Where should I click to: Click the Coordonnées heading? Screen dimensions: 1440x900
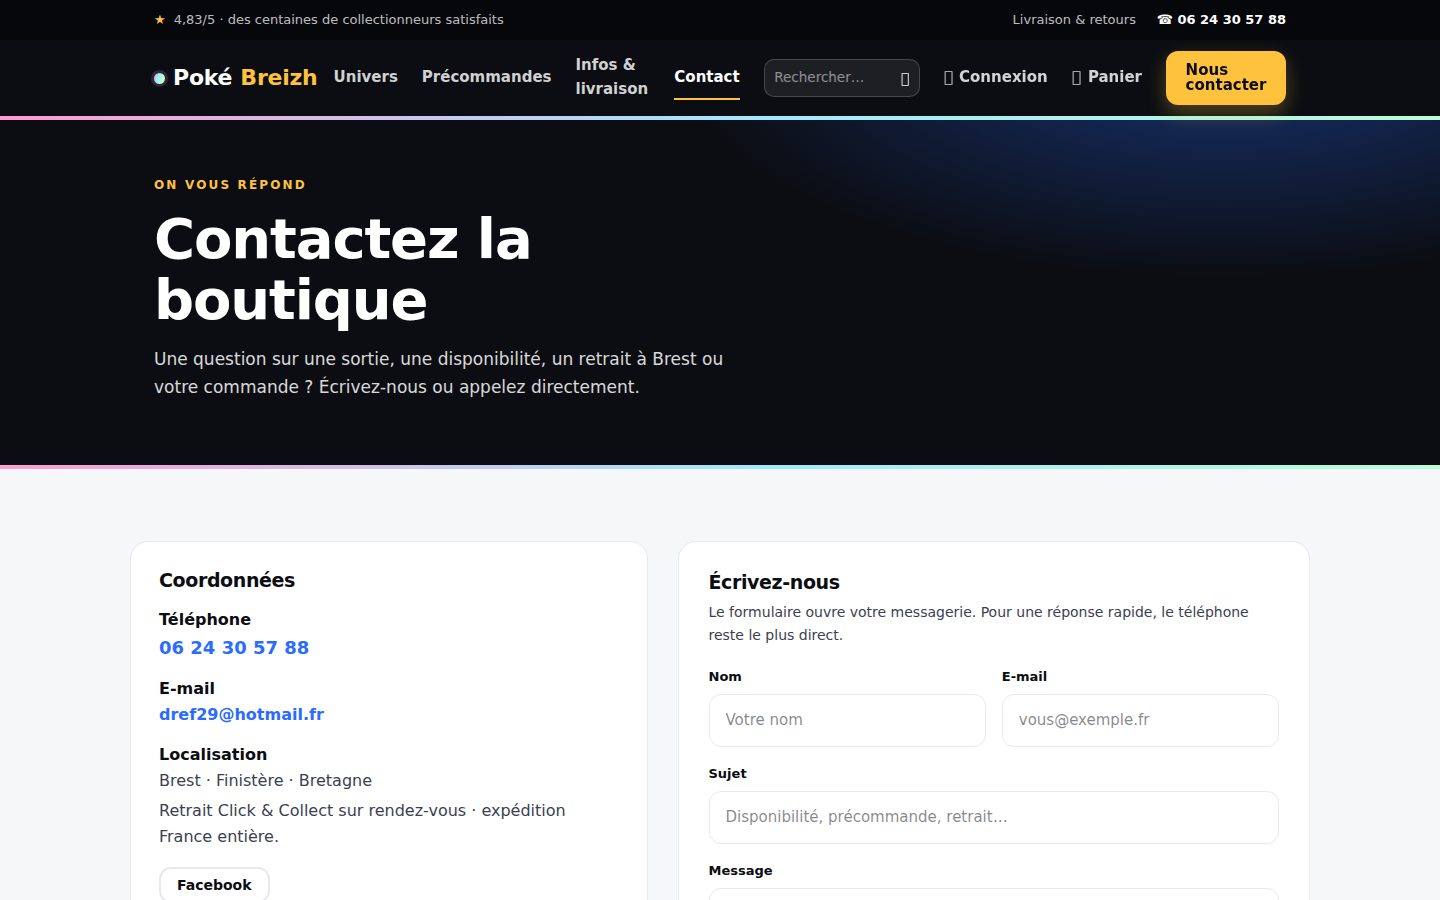click(227, 580)
